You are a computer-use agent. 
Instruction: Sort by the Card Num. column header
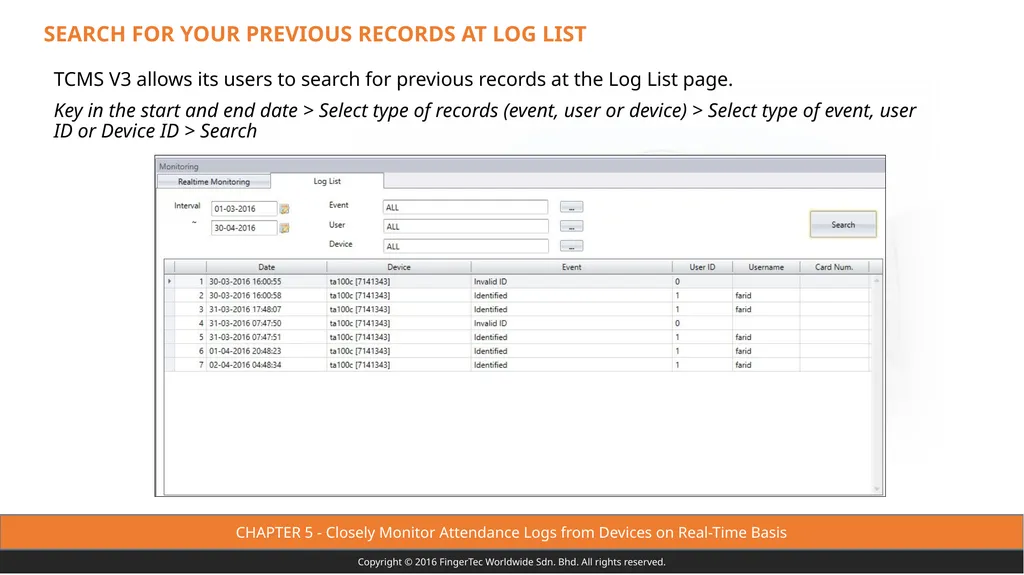[x=834, y=267]
